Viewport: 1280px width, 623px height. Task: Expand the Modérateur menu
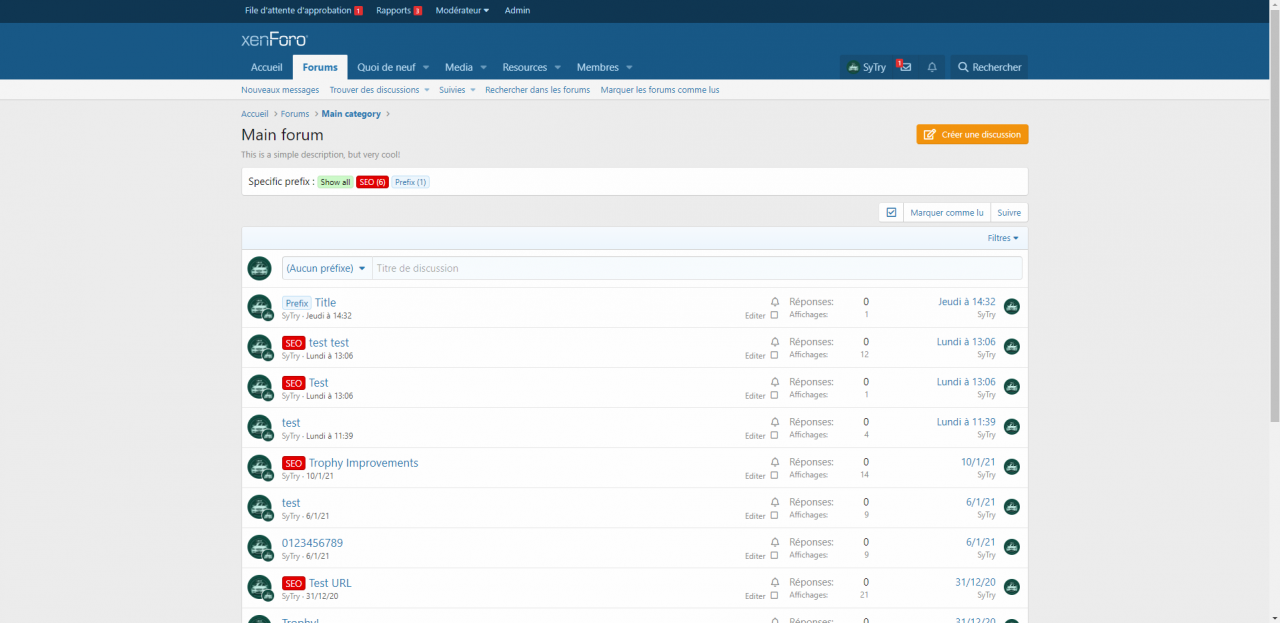point(462,10)
